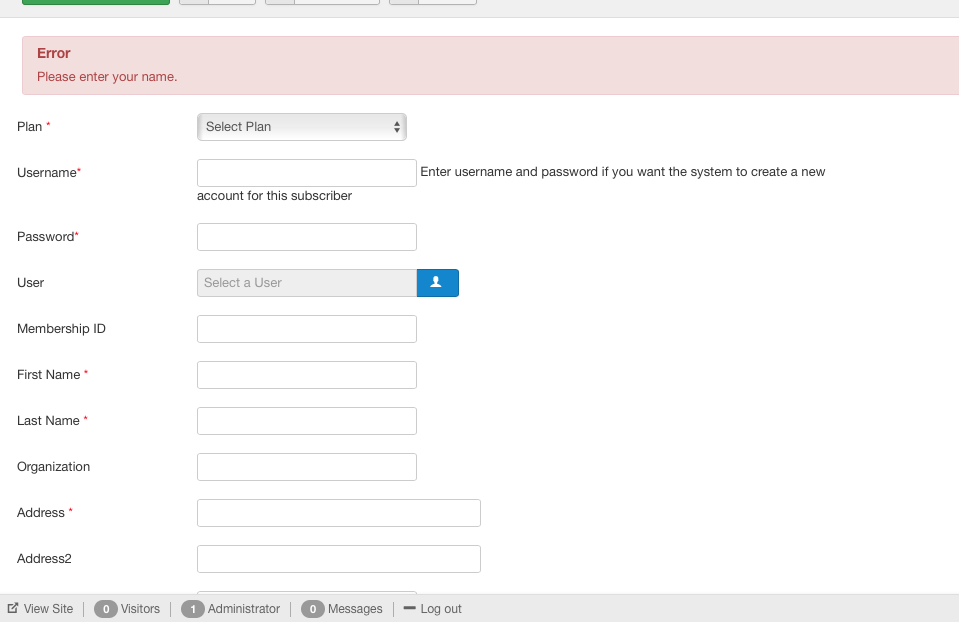This screenshot has width=959, height=622.
Task: Click the Administrator count badge
Action: point(193,609)
